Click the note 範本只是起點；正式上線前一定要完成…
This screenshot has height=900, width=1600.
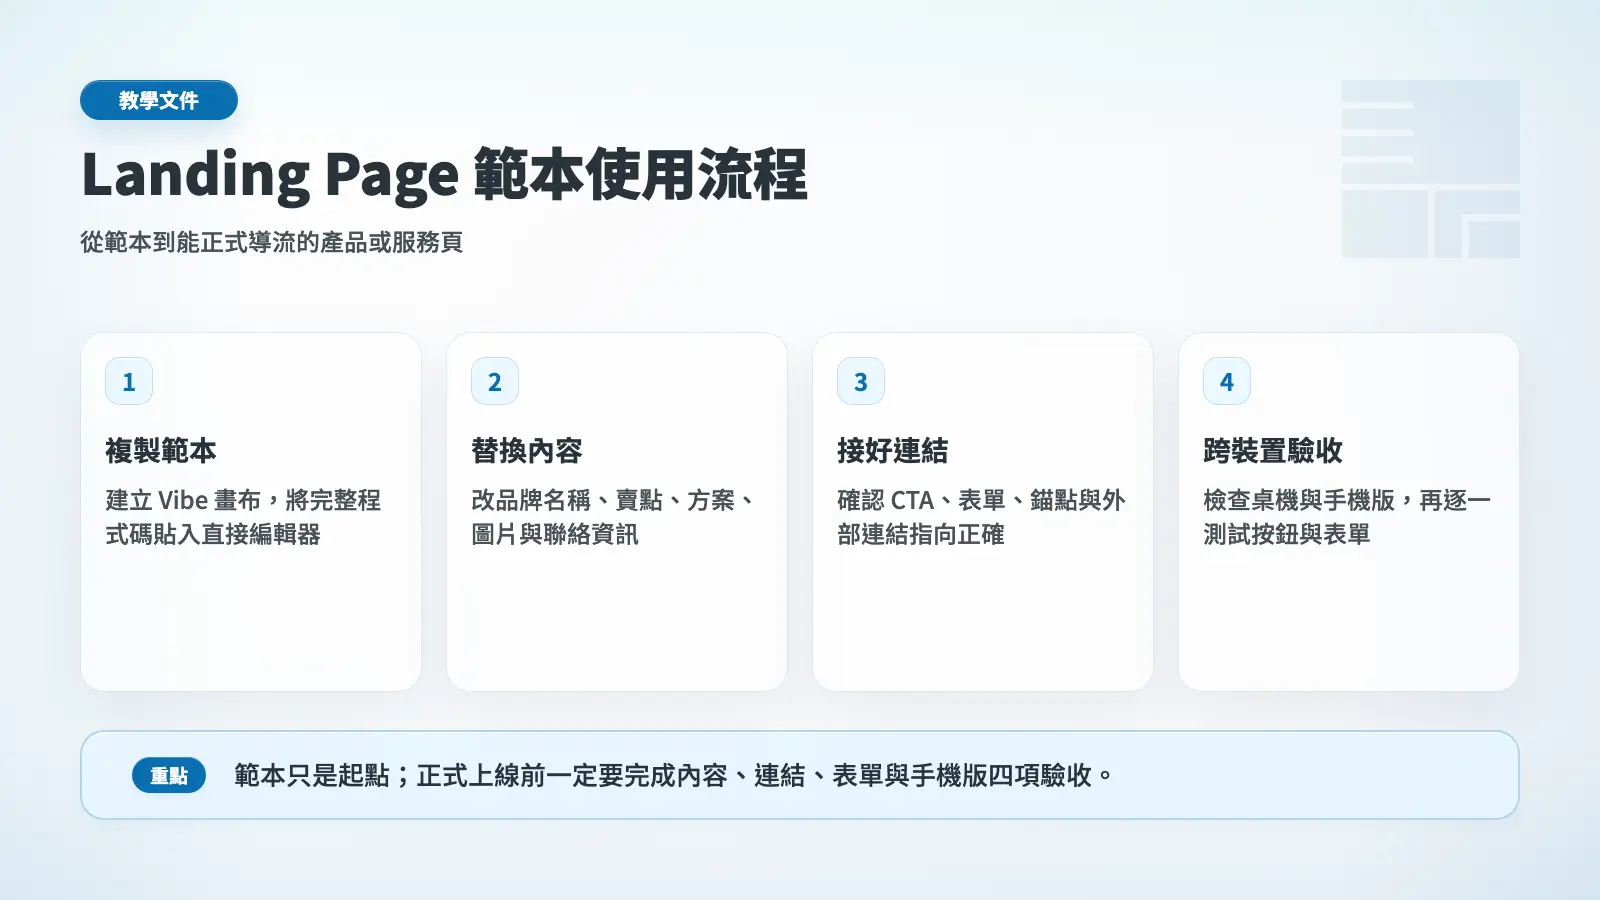pos(674,776)
